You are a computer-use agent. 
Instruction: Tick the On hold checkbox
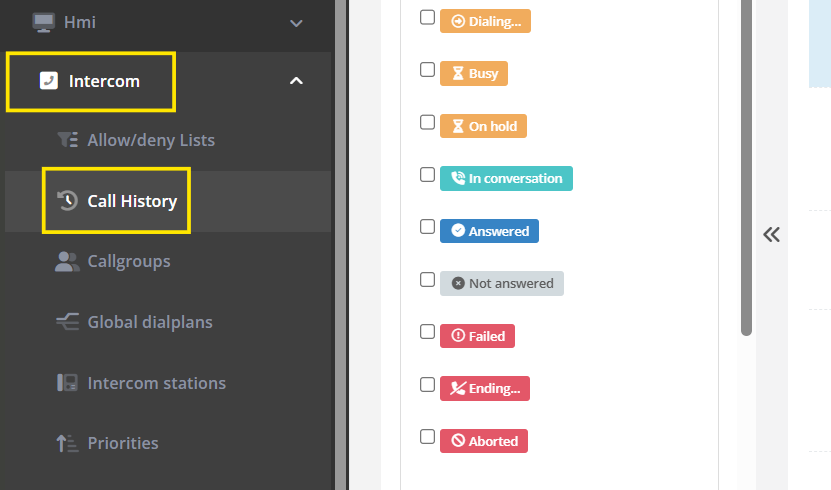(427, 122)
